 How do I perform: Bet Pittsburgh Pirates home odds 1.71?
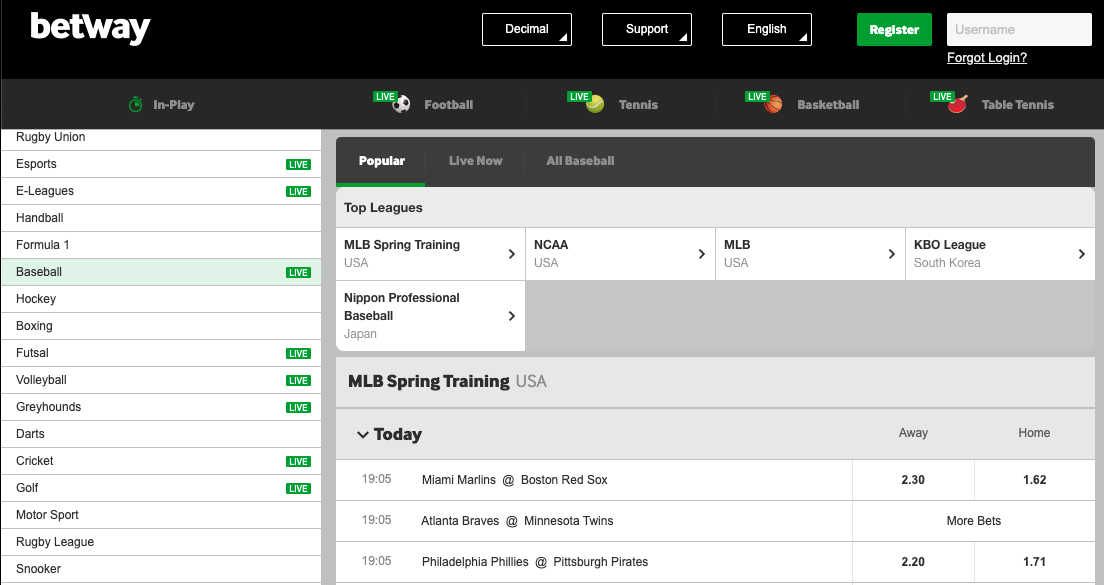coord(1035,562)
